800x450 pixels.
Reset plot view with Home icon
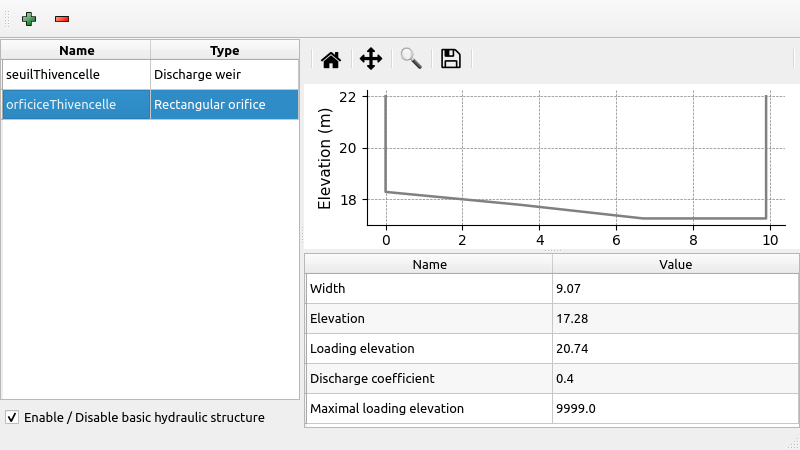[331, 59]
